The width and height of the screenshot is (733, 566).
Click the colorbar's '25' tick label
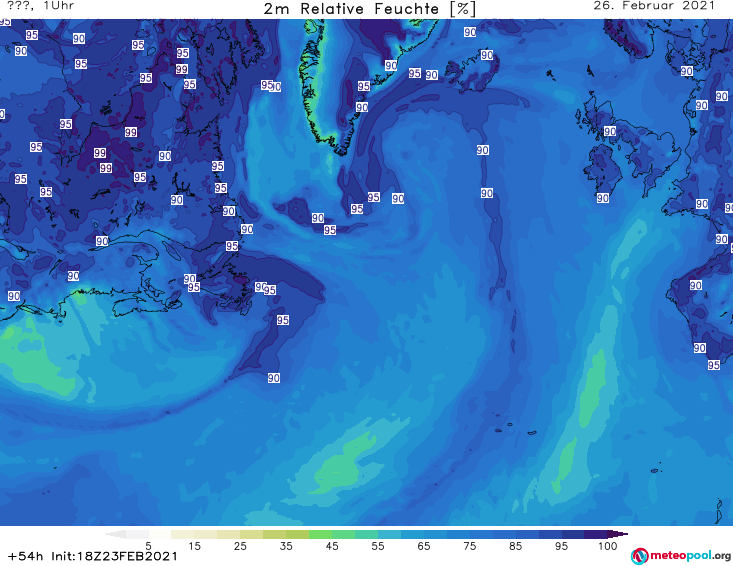point(240,546)
